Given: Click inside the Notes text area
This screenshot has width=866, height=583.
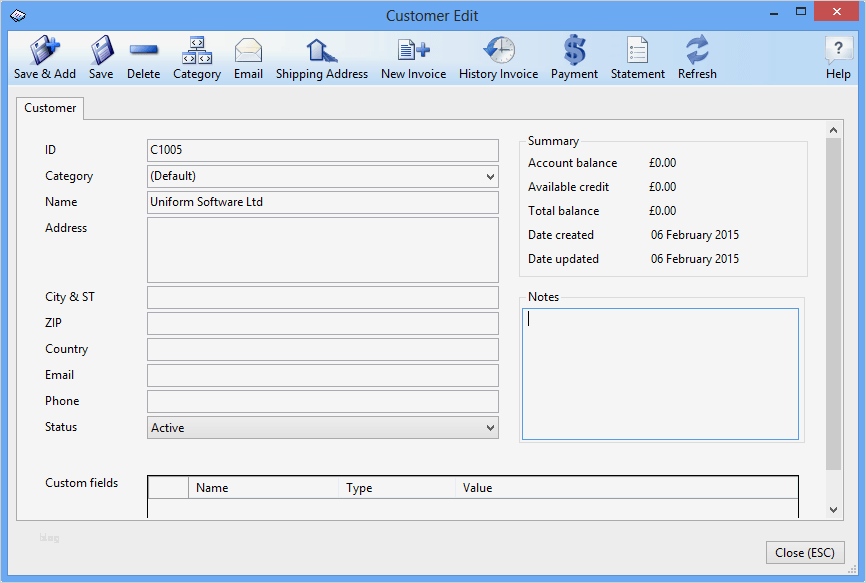Looking at the screenshot, I should (x=660, y=374).
